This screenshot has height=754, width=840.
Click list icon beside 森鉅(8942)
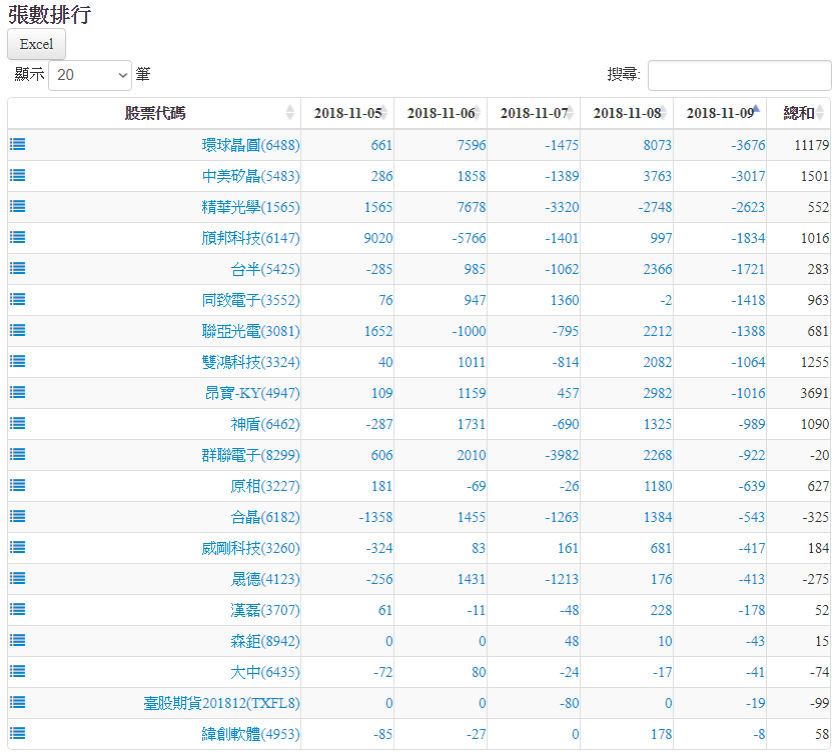[18, 640]
